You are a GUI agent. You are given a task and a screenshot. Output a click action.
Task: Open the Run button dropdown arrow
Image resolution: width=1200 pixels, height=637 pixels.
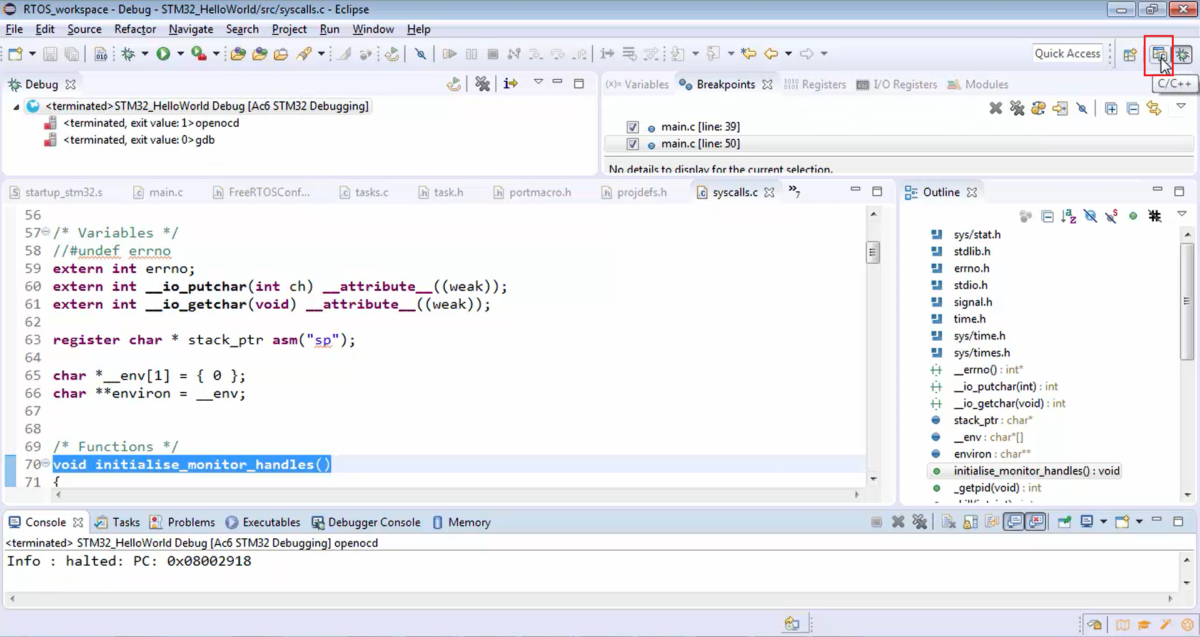tap(179, 54)
